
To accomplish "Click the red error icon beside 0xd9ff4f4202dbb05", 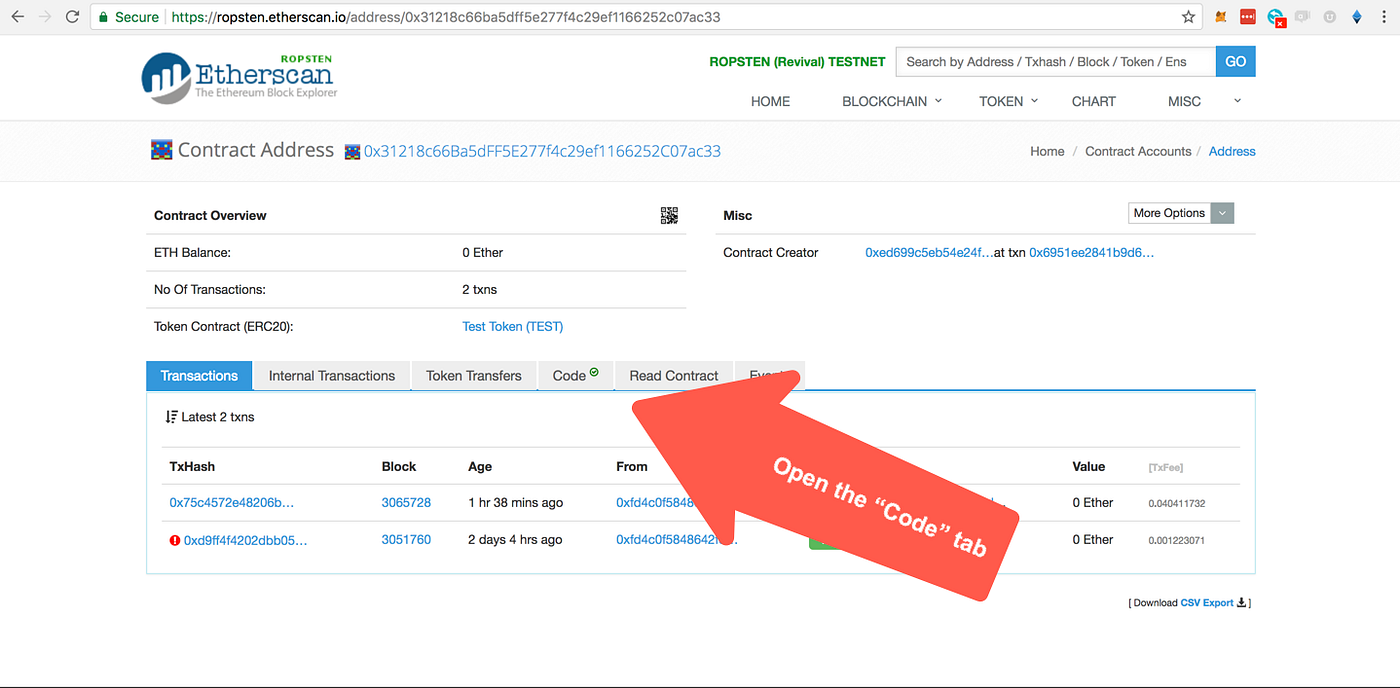I will click(175, 540).
